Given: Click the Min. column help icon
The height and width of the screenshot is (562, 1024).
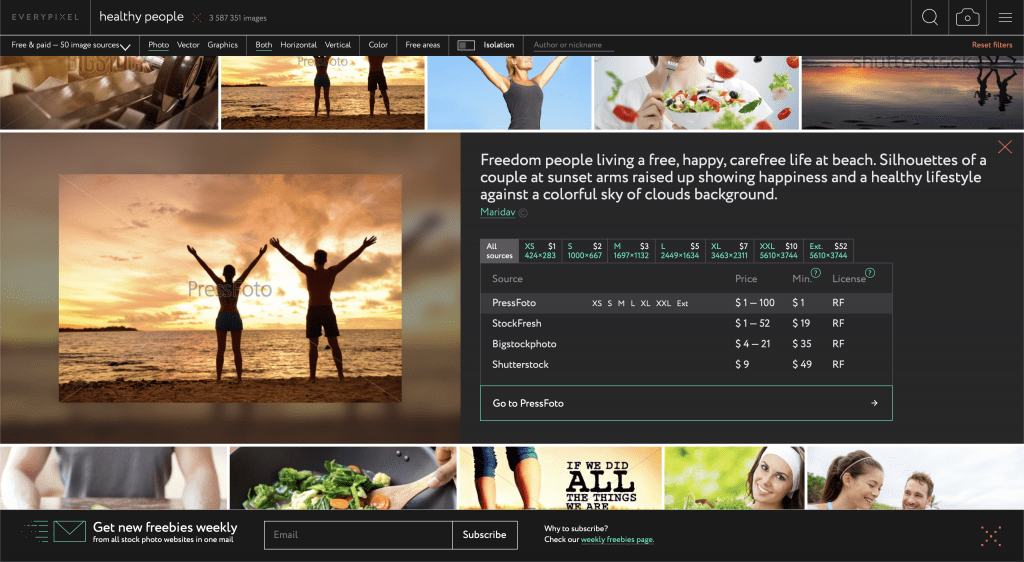Looking at the screenshot, I should 815,273.
